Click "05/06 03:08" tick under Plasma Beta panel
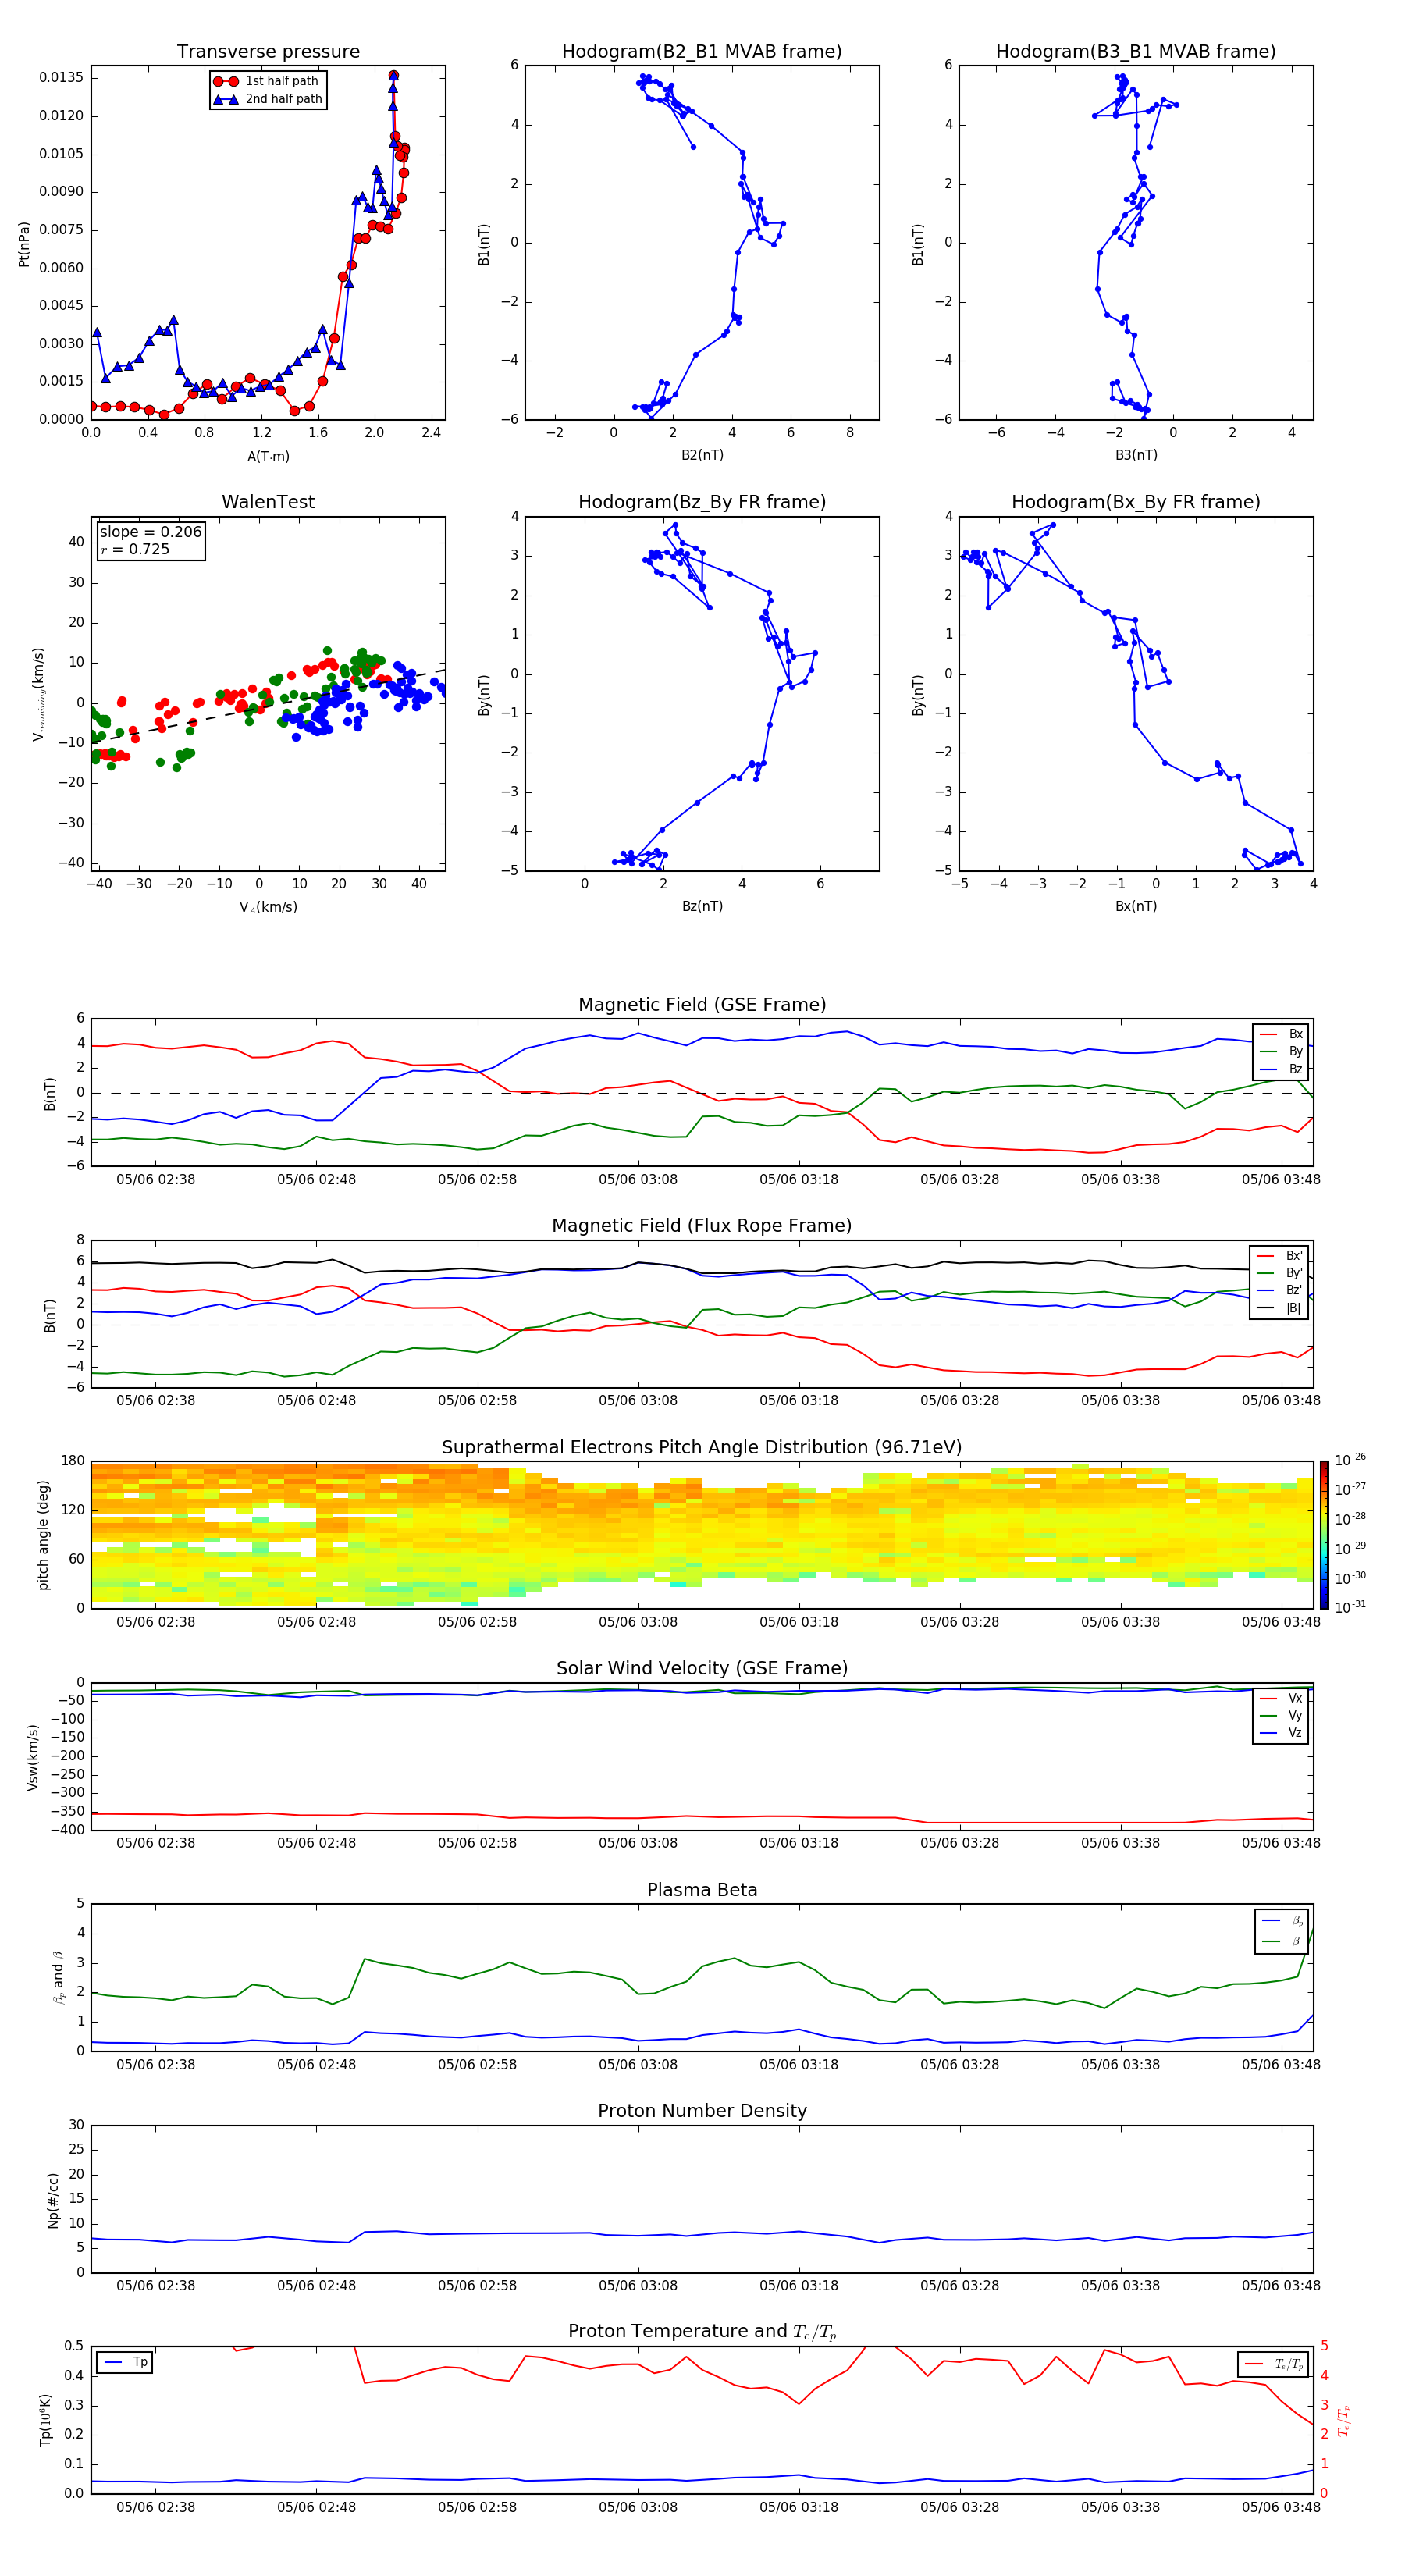 pos(638,2064)
